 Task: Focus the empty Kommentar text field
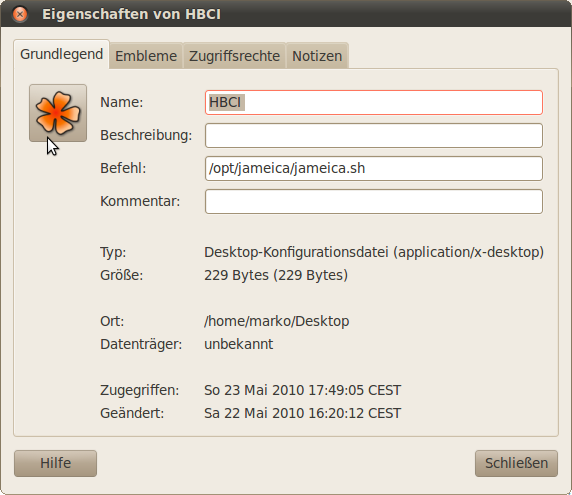[x=374, y=201]
